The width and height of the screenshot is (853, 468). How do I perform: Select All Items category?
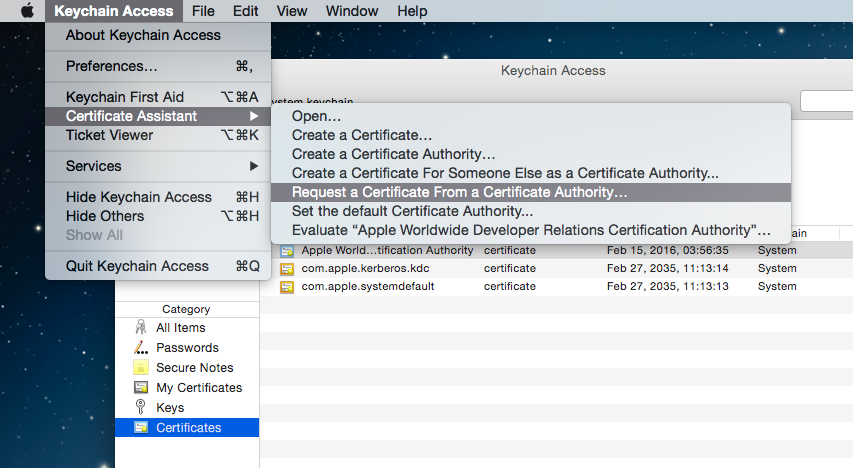pos(187,328)
